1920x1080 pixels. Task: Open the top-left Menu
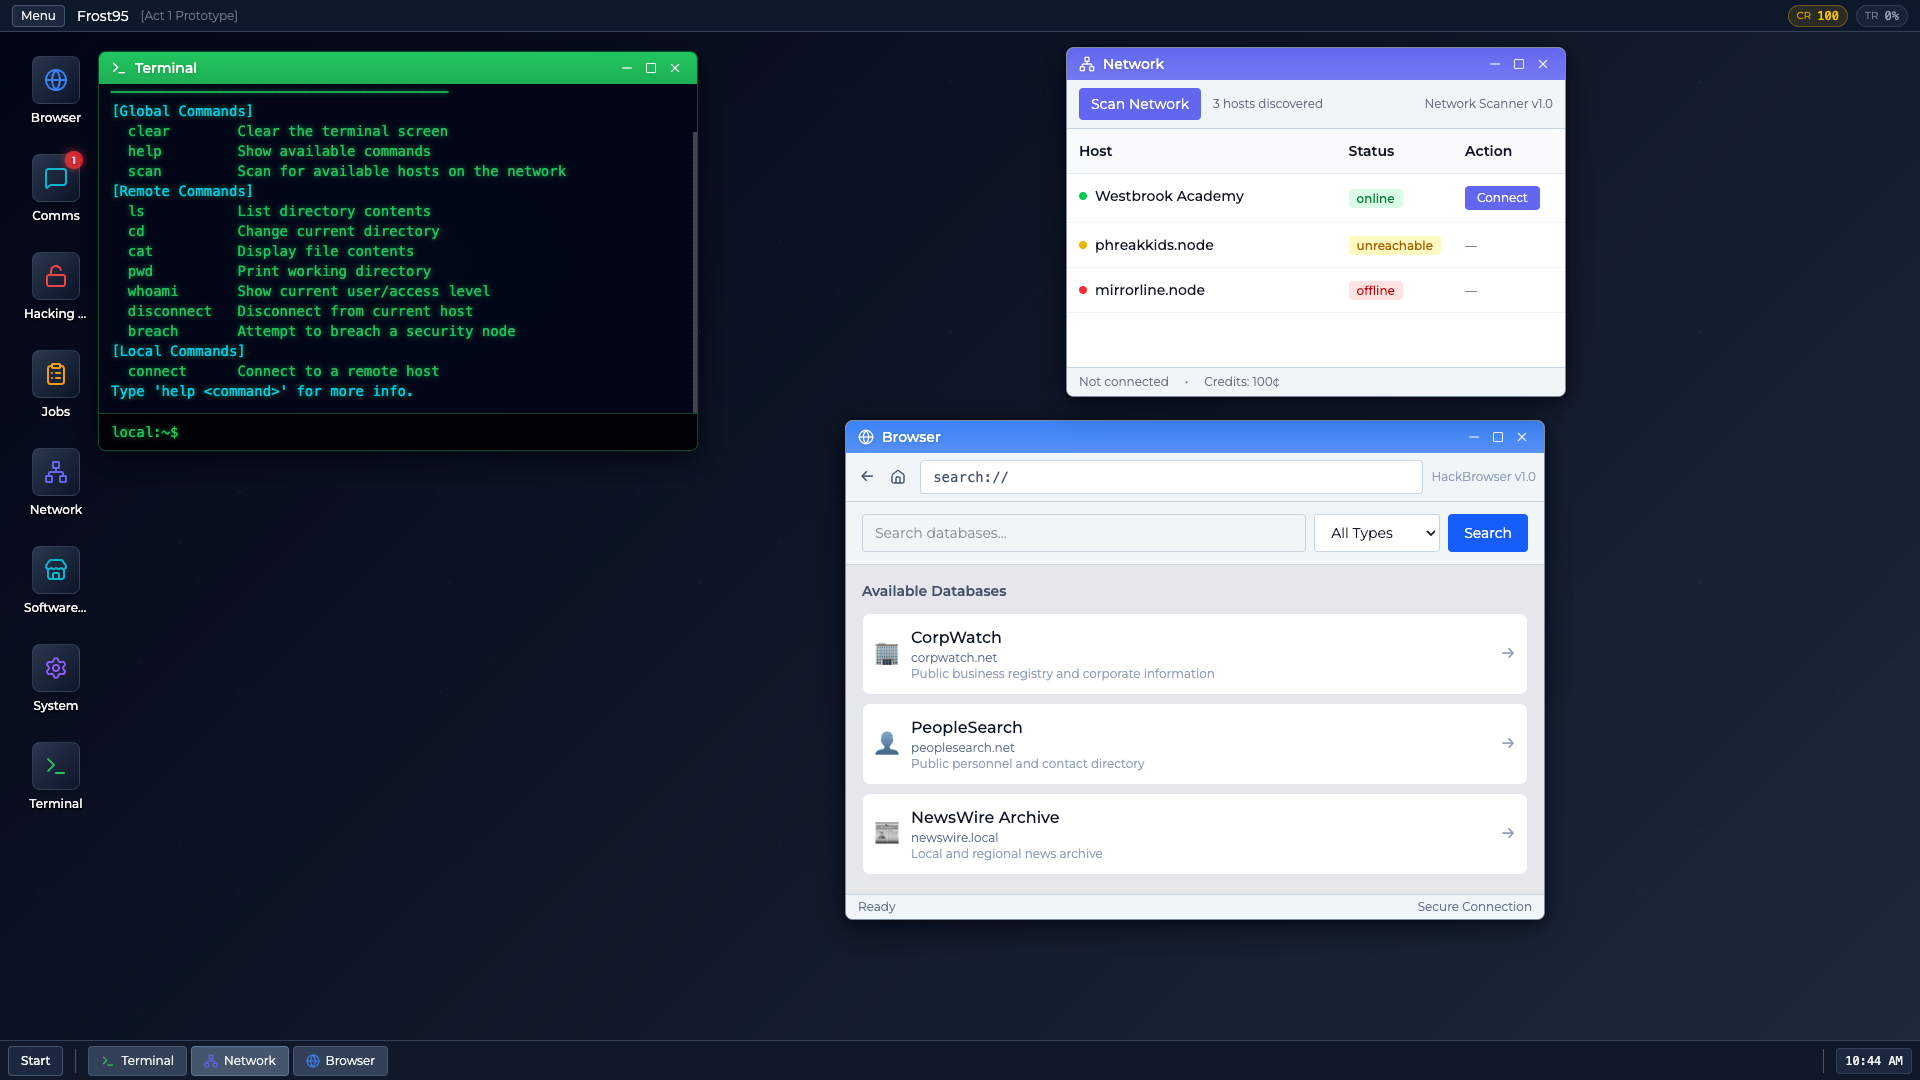tap(38, 16)
